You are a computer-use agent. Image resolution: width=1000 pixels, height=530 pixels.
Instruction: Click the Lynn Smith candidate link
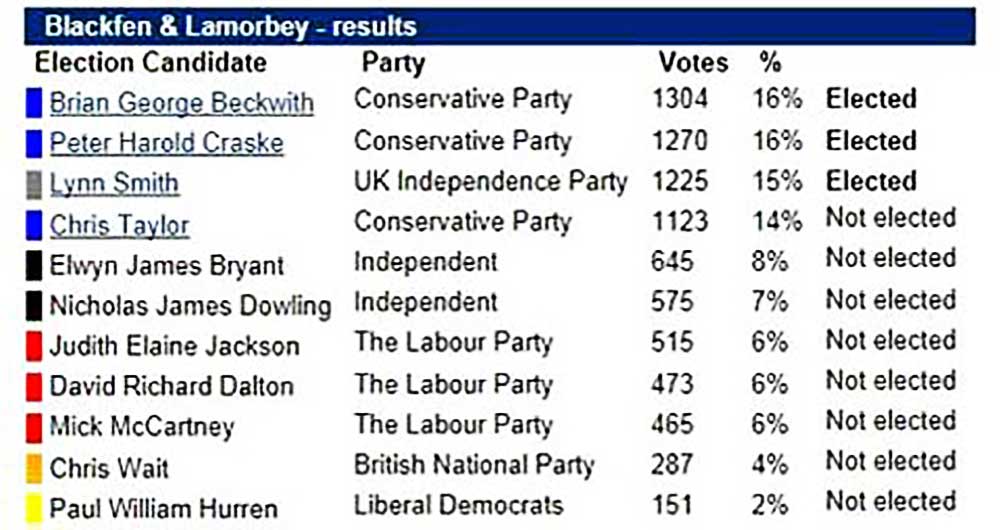[114, 183]
